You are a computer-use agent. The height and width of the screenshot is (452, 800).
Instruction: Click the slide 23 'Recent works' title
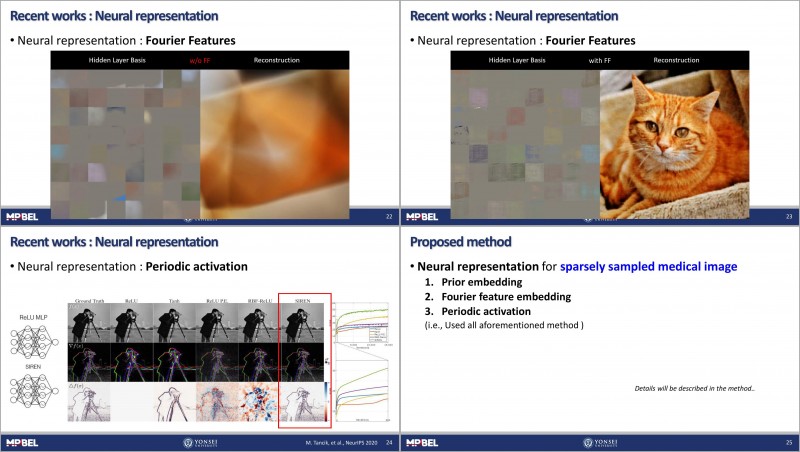[x=514, y=16]
